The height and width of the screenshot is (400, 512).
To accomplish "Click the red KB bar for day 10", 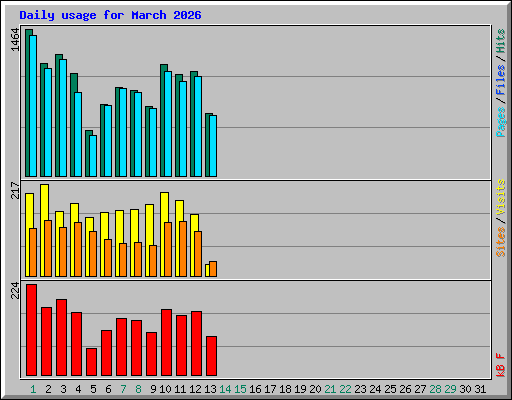I will (166, 343).
